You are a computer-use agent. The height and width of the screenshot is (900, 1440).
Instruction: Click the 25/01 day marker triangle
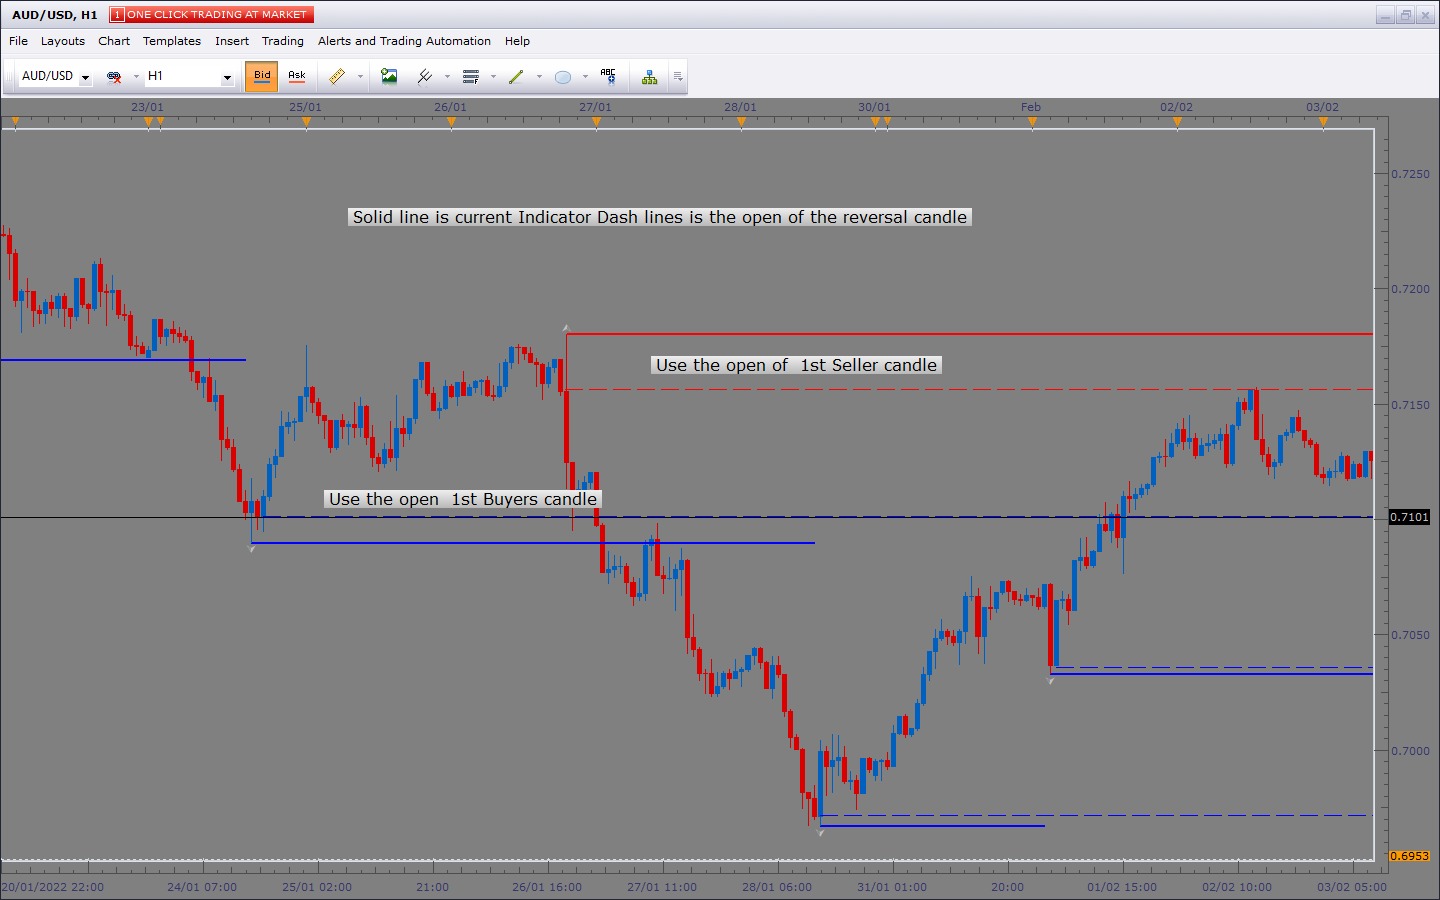pos(306,122)
